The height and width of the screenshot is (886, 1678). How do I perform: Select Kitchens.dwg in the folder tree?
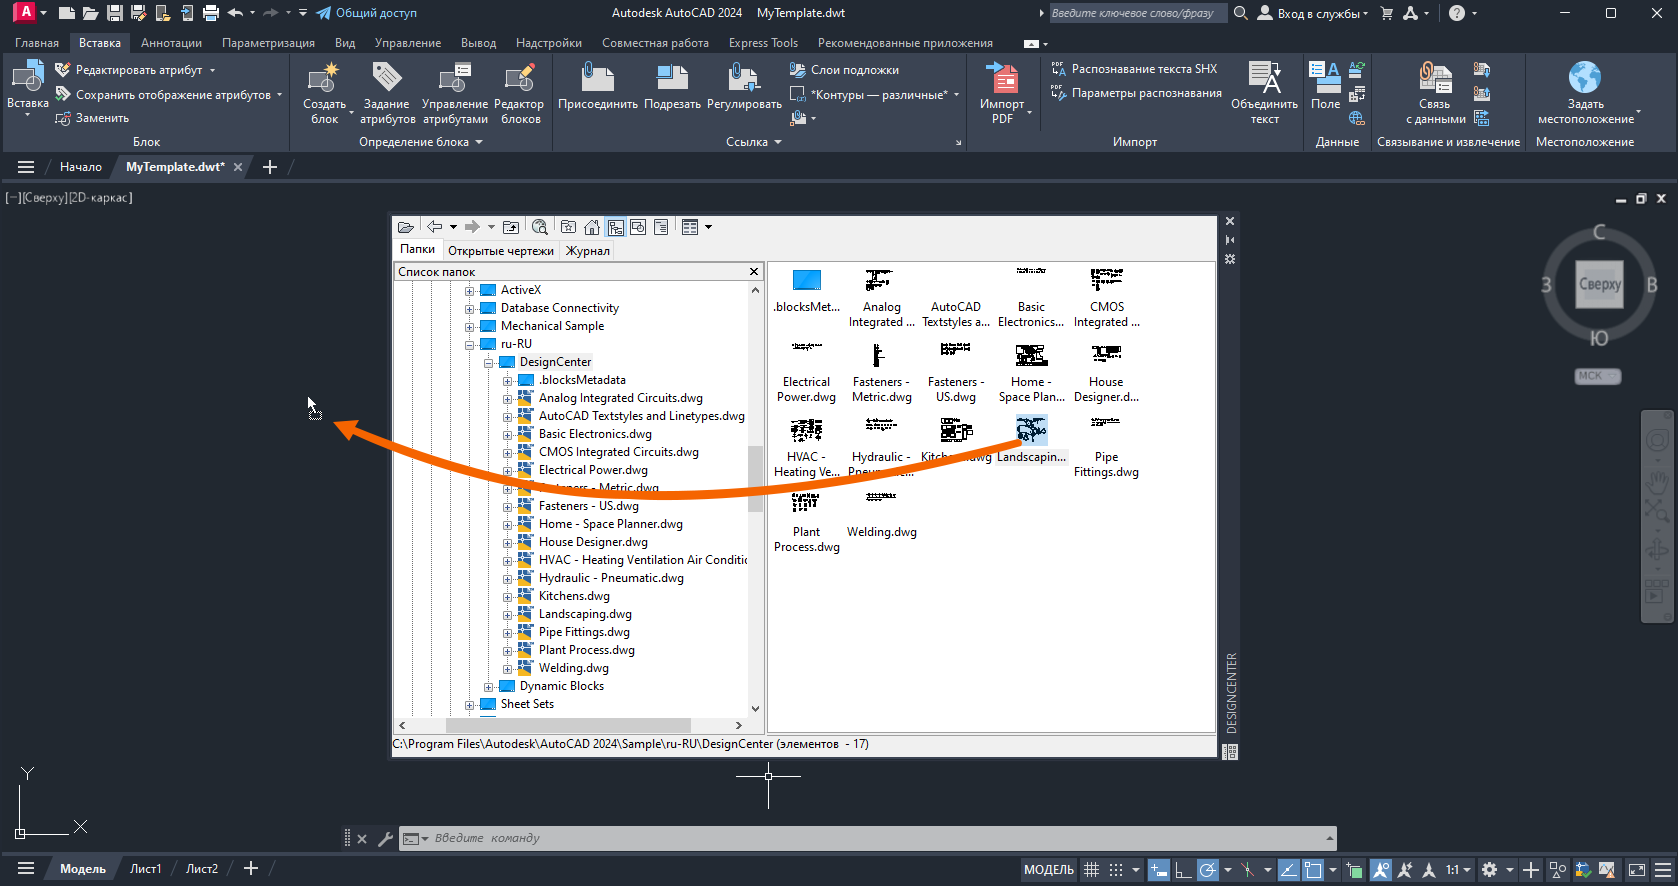click(x=574, y=597)
